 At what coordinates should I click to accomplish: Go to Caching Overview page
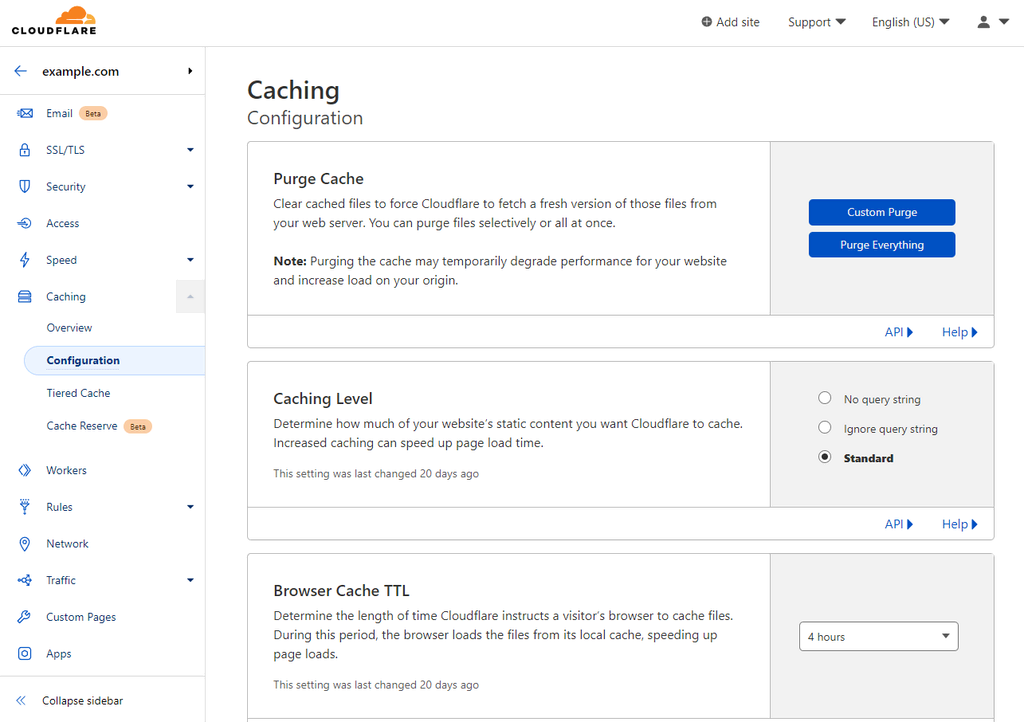69,328
